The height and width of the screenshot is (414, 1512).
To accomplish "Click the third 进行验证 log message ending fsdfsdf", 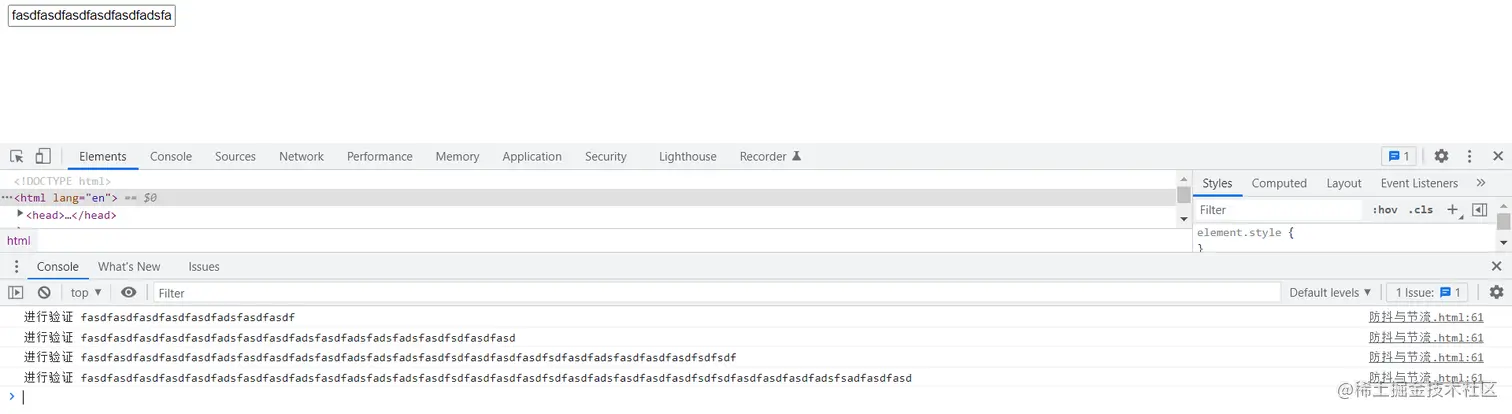I will (x=380, y=357).
